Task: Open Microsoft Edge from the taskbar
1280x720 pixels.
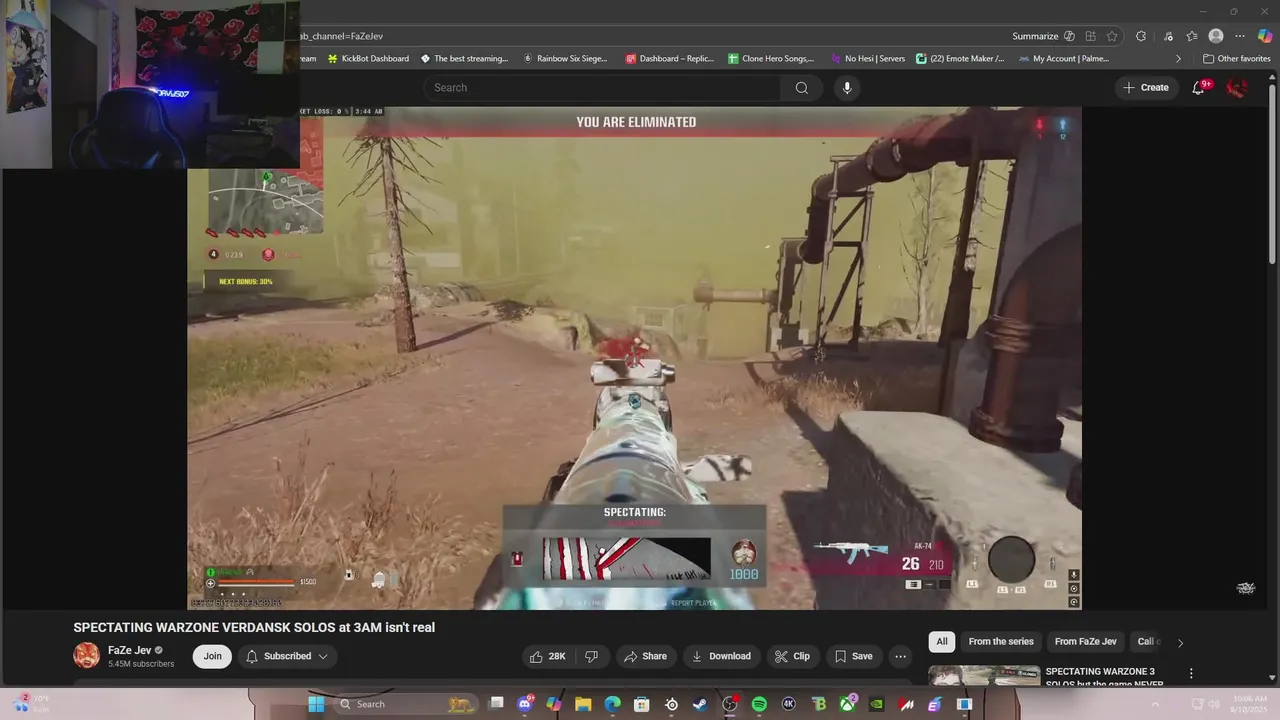Action: [x=612, y=704]
